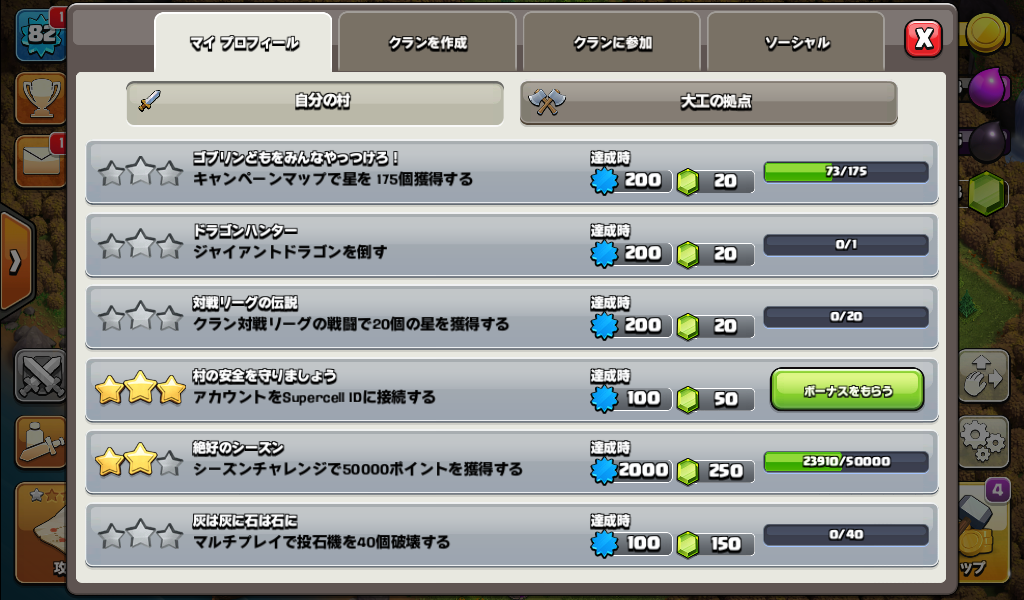Click the trophy league icon
1024x600 pixels.
point(40,98)
